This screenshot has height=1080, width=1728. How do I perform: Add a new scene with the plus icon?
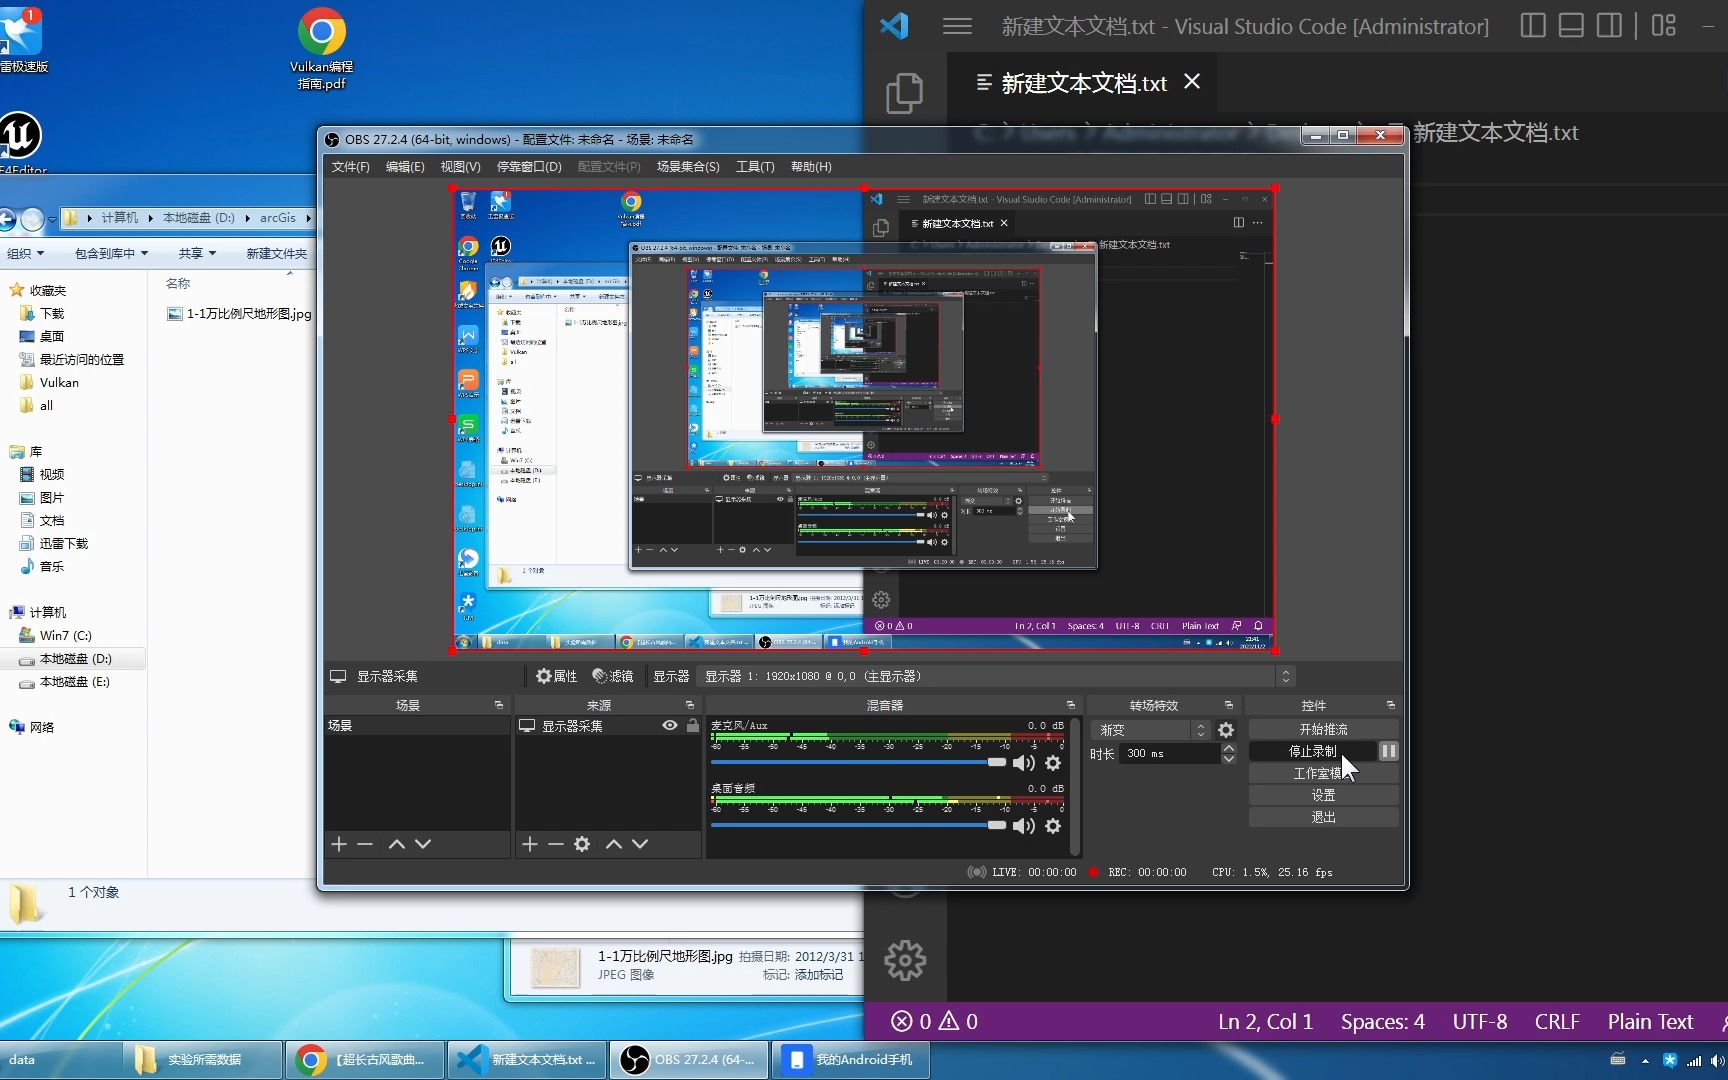click(x=339, y=845)
